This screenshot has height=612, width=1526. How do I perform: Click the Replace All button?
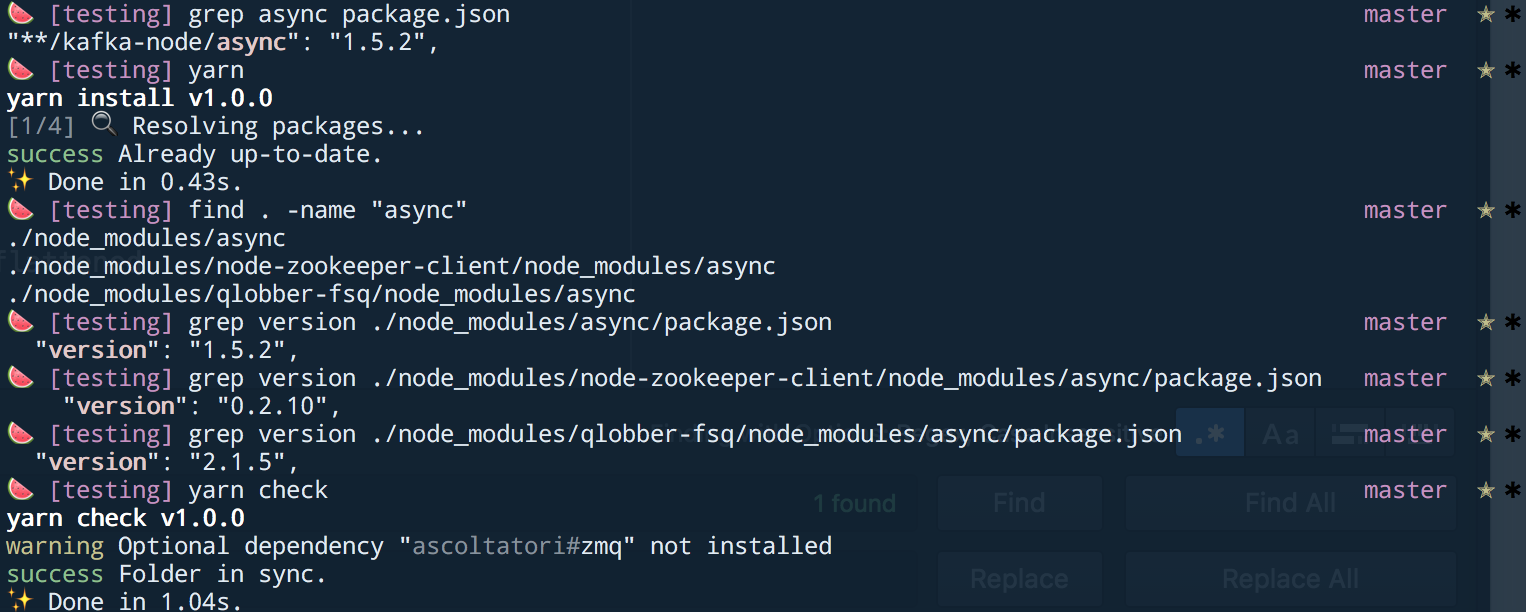(1290, 580)
